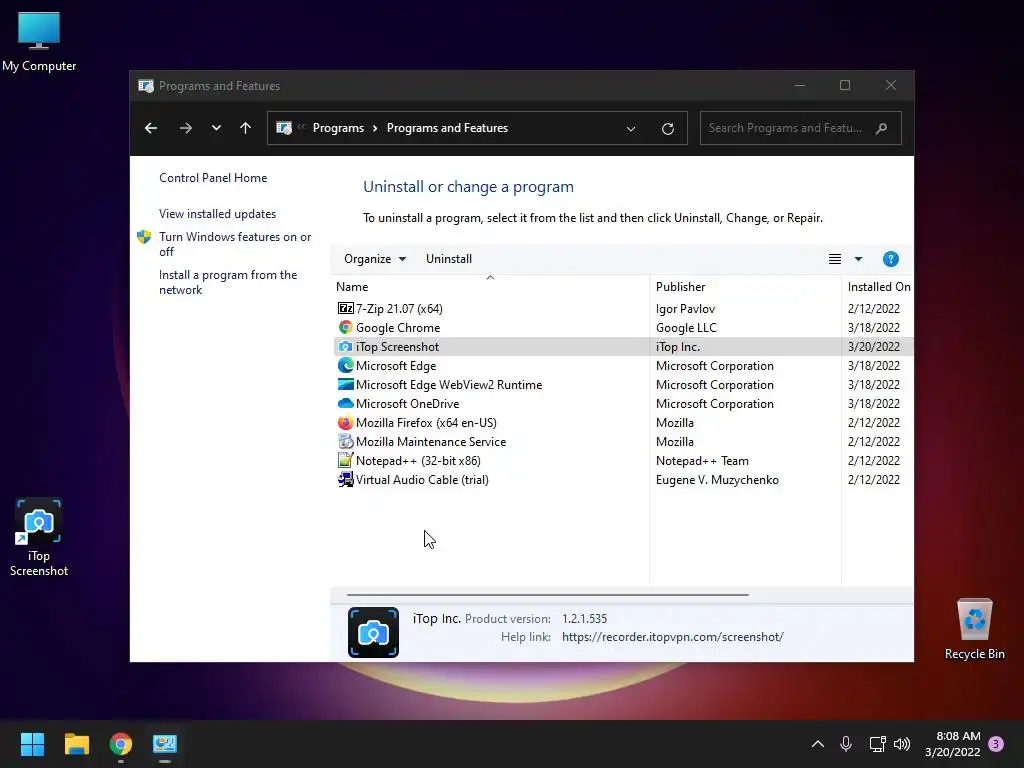1024x768 pixels.
Task: Open recent locations dropdown chevron
Action: tap(216, 128)
